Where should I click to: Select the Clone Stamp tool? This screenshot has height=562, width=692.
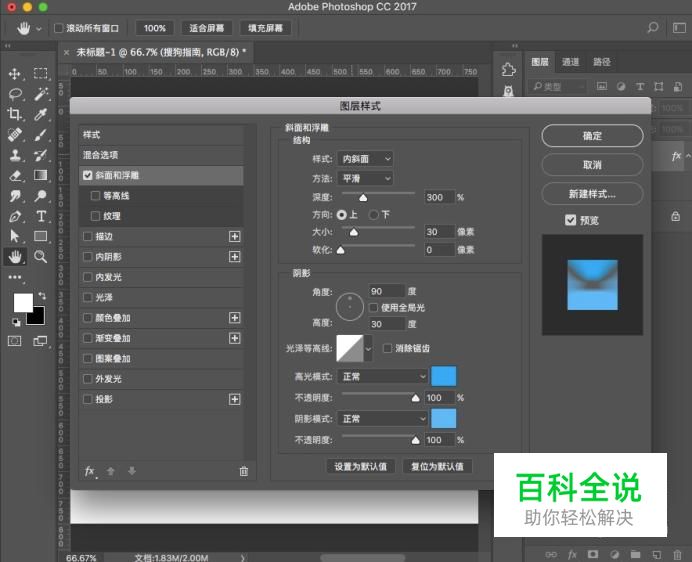point(15,155)
